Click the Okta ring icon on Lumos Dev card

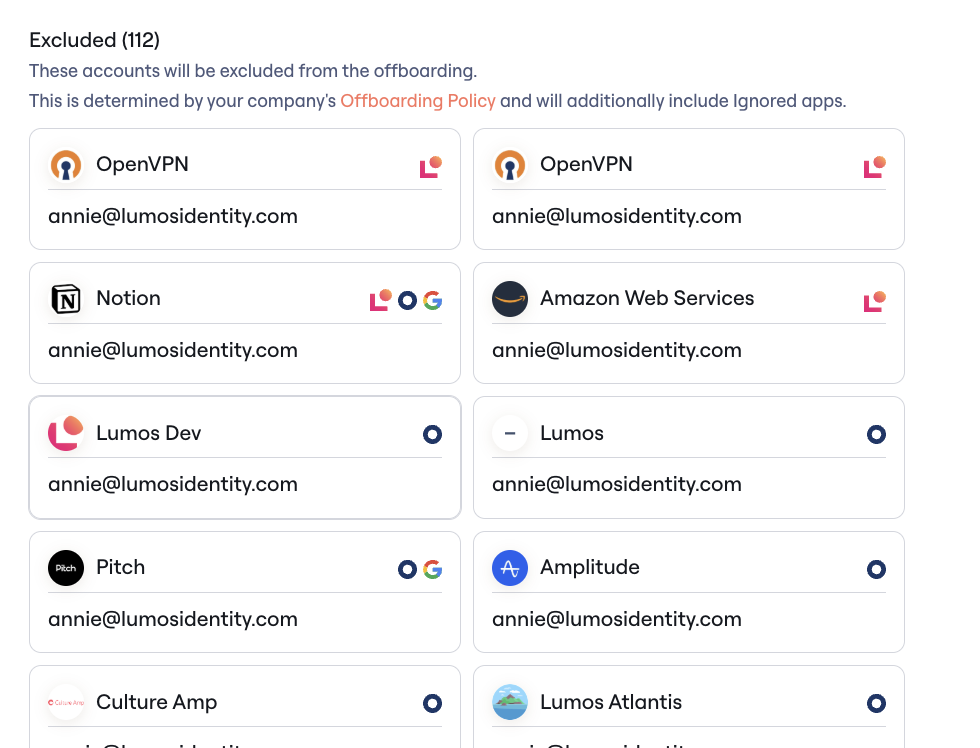pos(432,434)
